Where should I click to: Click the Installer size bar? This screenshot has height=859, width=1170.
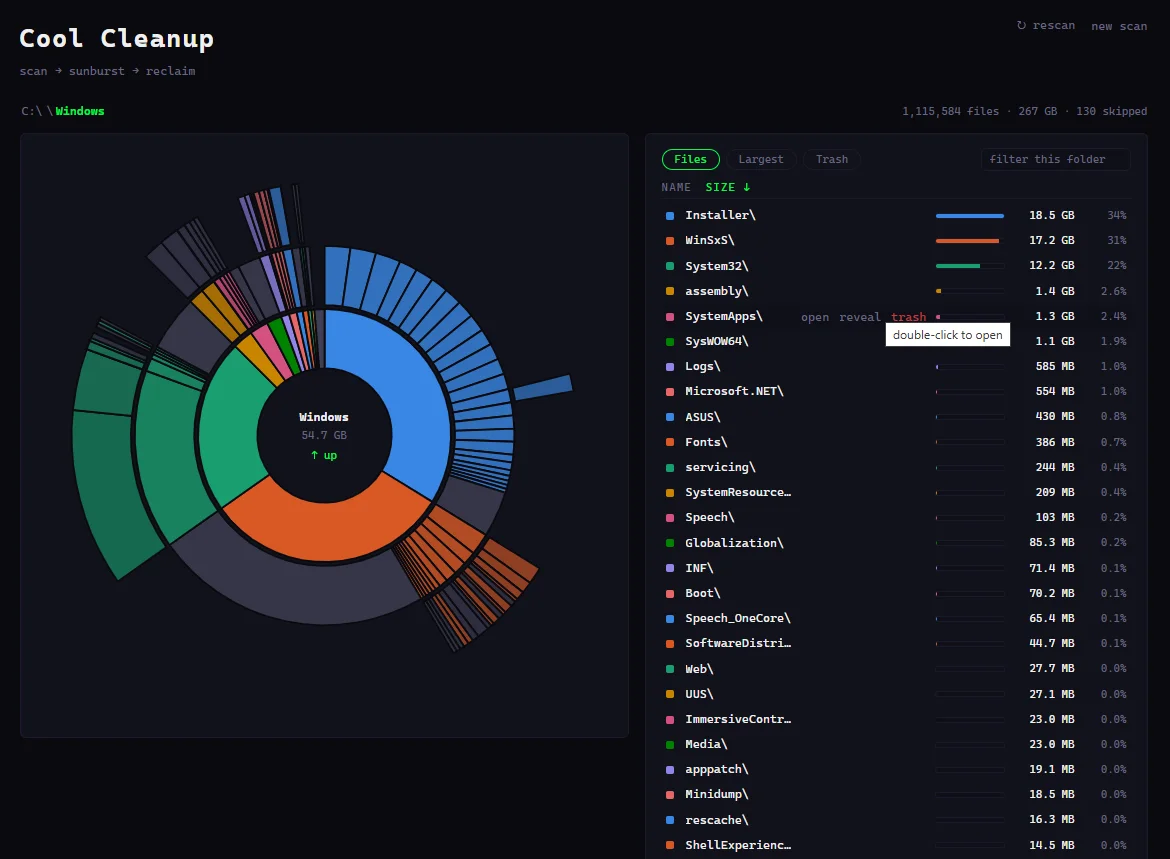click(x=969, y=216)
